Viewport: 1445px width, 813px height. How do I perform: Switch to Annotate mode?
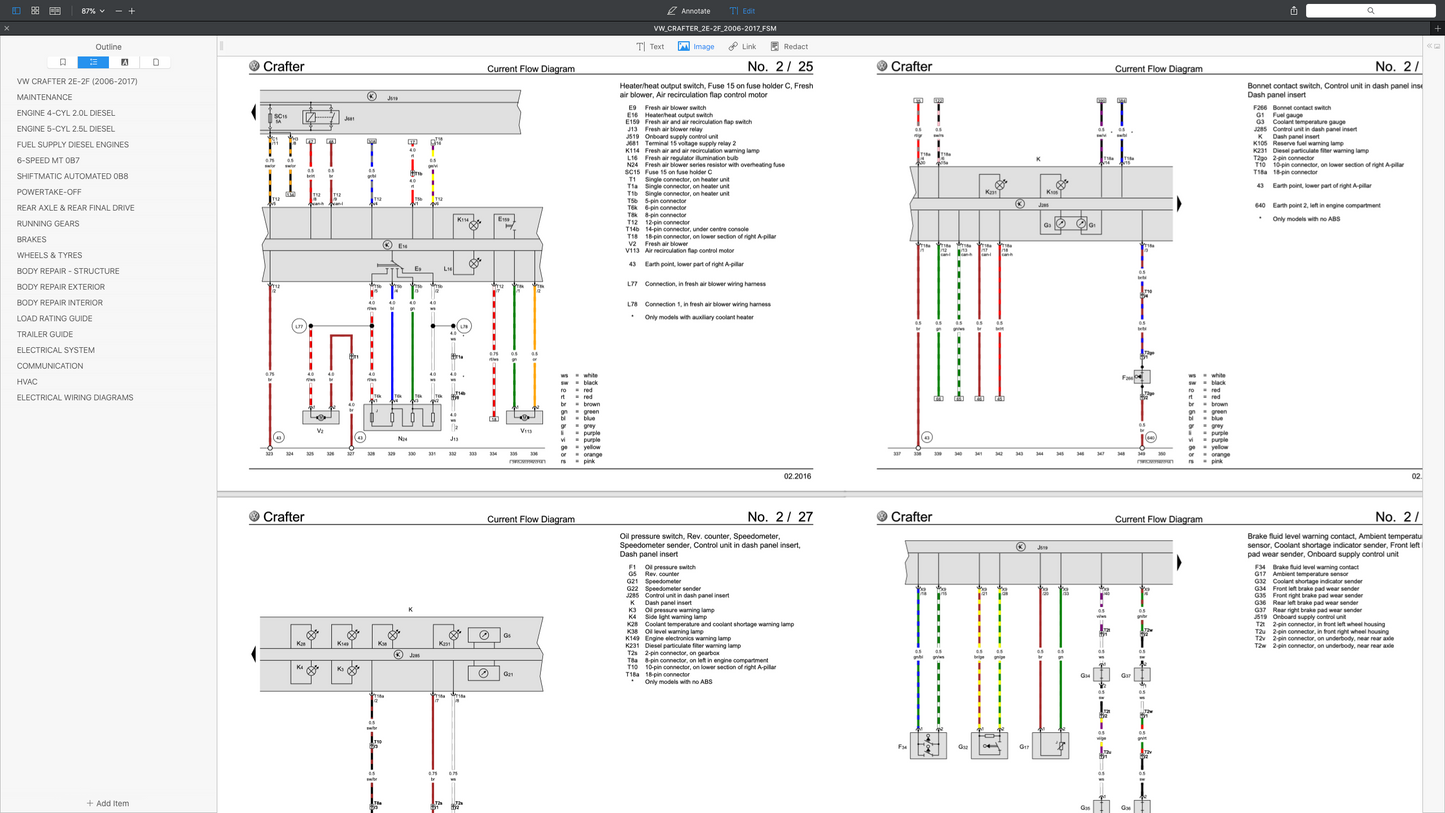click(688, 11)
